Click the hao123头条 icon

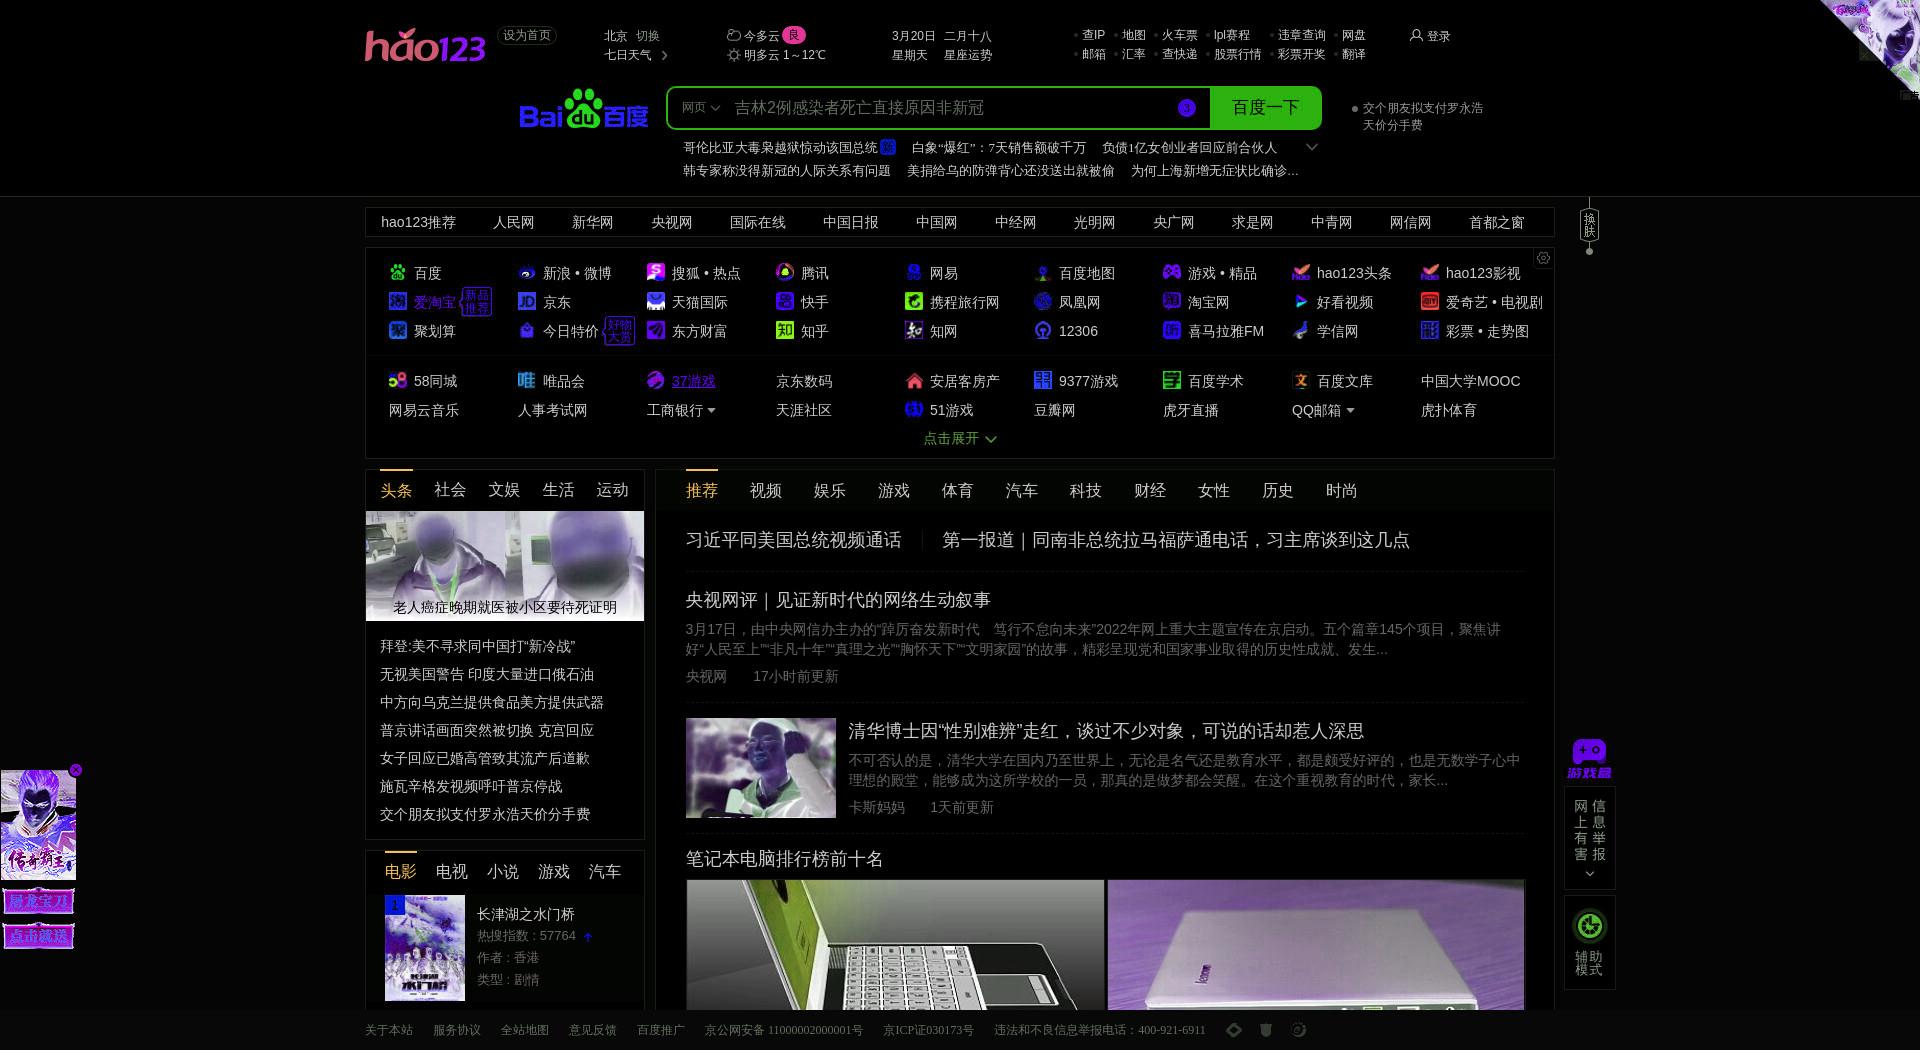[x=1300, y=272]
